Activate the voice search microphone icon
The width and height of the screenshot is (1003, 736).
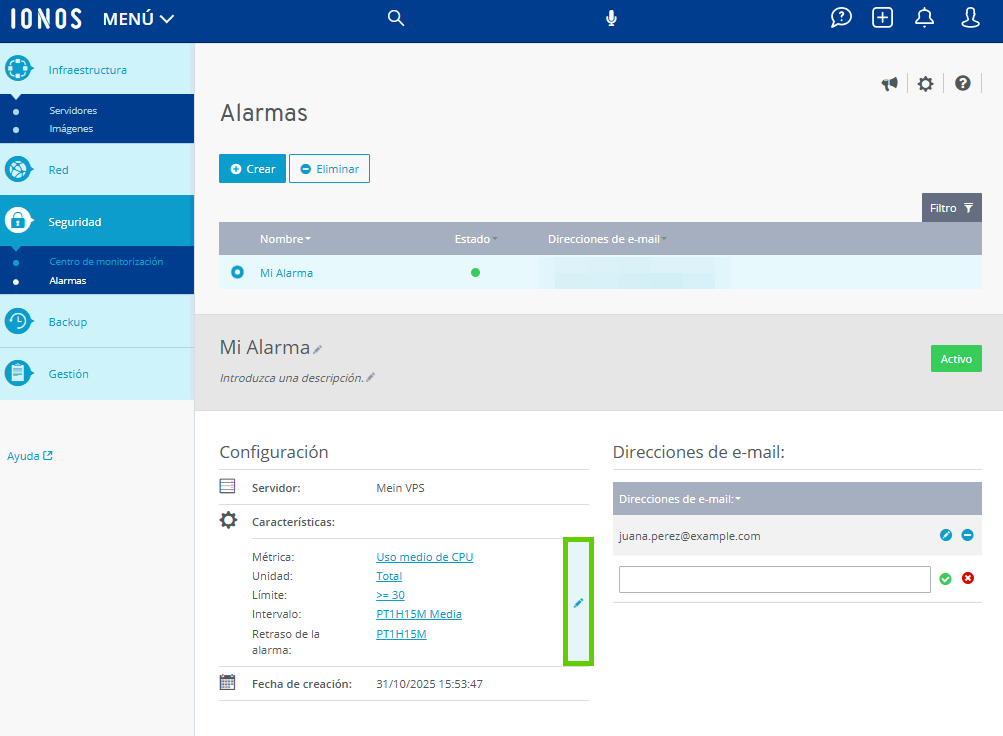pos(611,17)
